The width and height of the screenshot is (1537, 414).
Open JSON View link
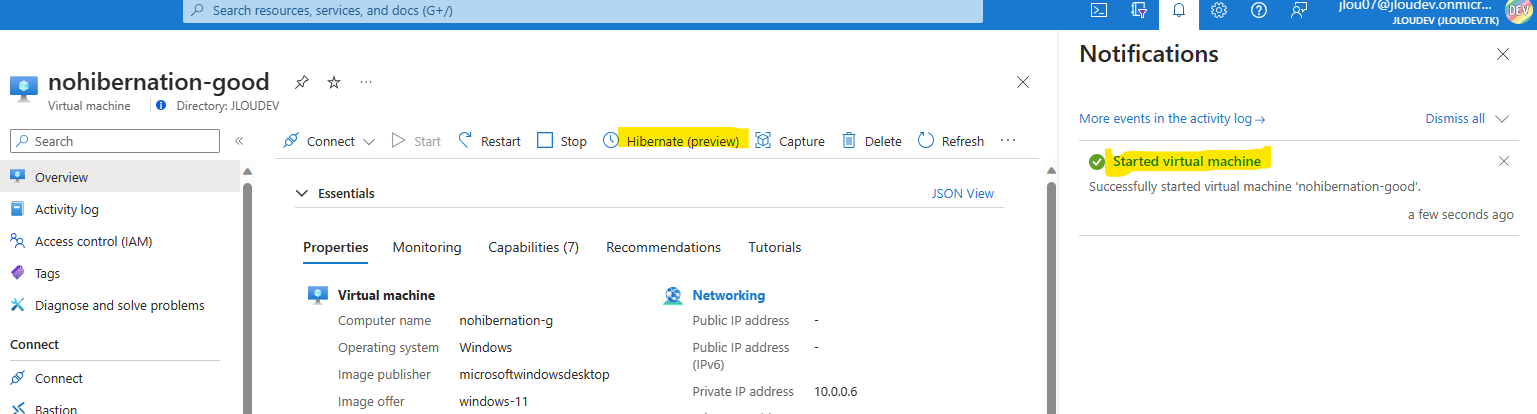click(x=963, y=193)
